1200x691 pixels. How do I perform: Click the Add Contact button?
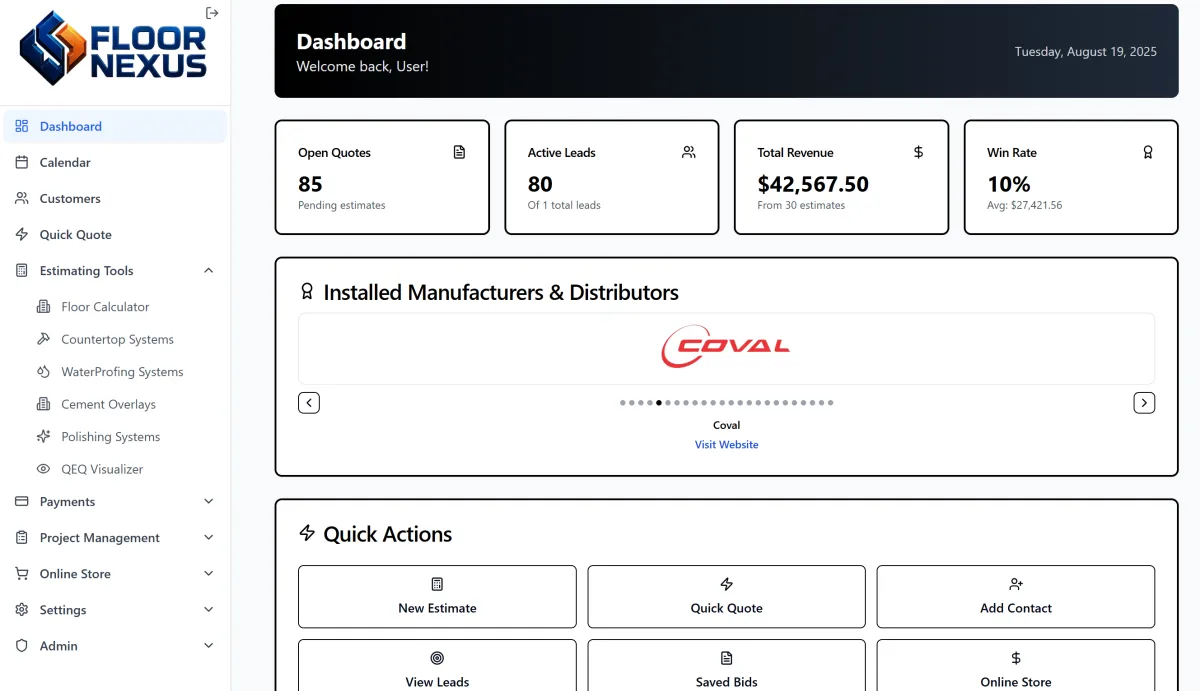(1016, 597)
